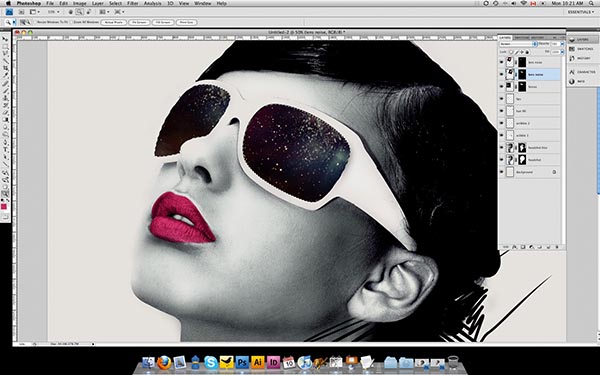
Task: Open Spotlight search in menu bar
Action: [592, 3]
